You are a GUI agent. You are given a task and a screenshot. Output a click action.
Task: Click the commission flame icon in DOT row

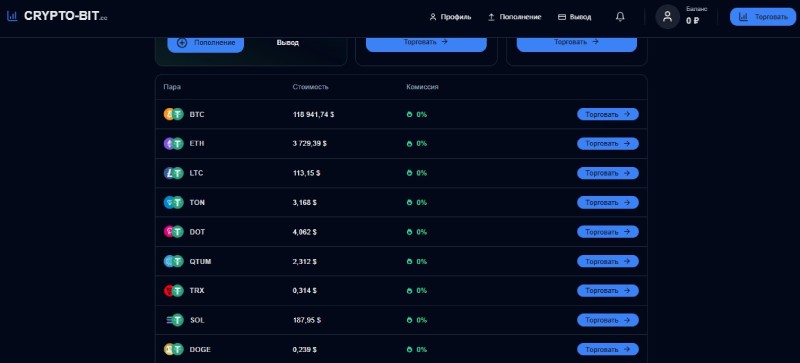[409, 232]
